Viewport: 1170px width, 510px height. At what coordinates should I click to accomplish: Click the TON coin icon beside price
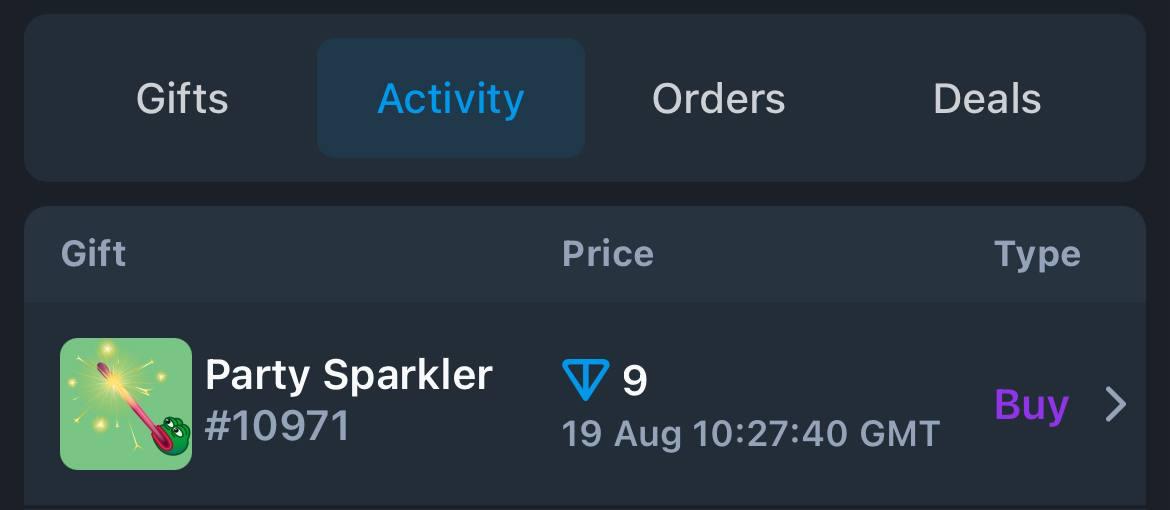(x=586, y=379)
